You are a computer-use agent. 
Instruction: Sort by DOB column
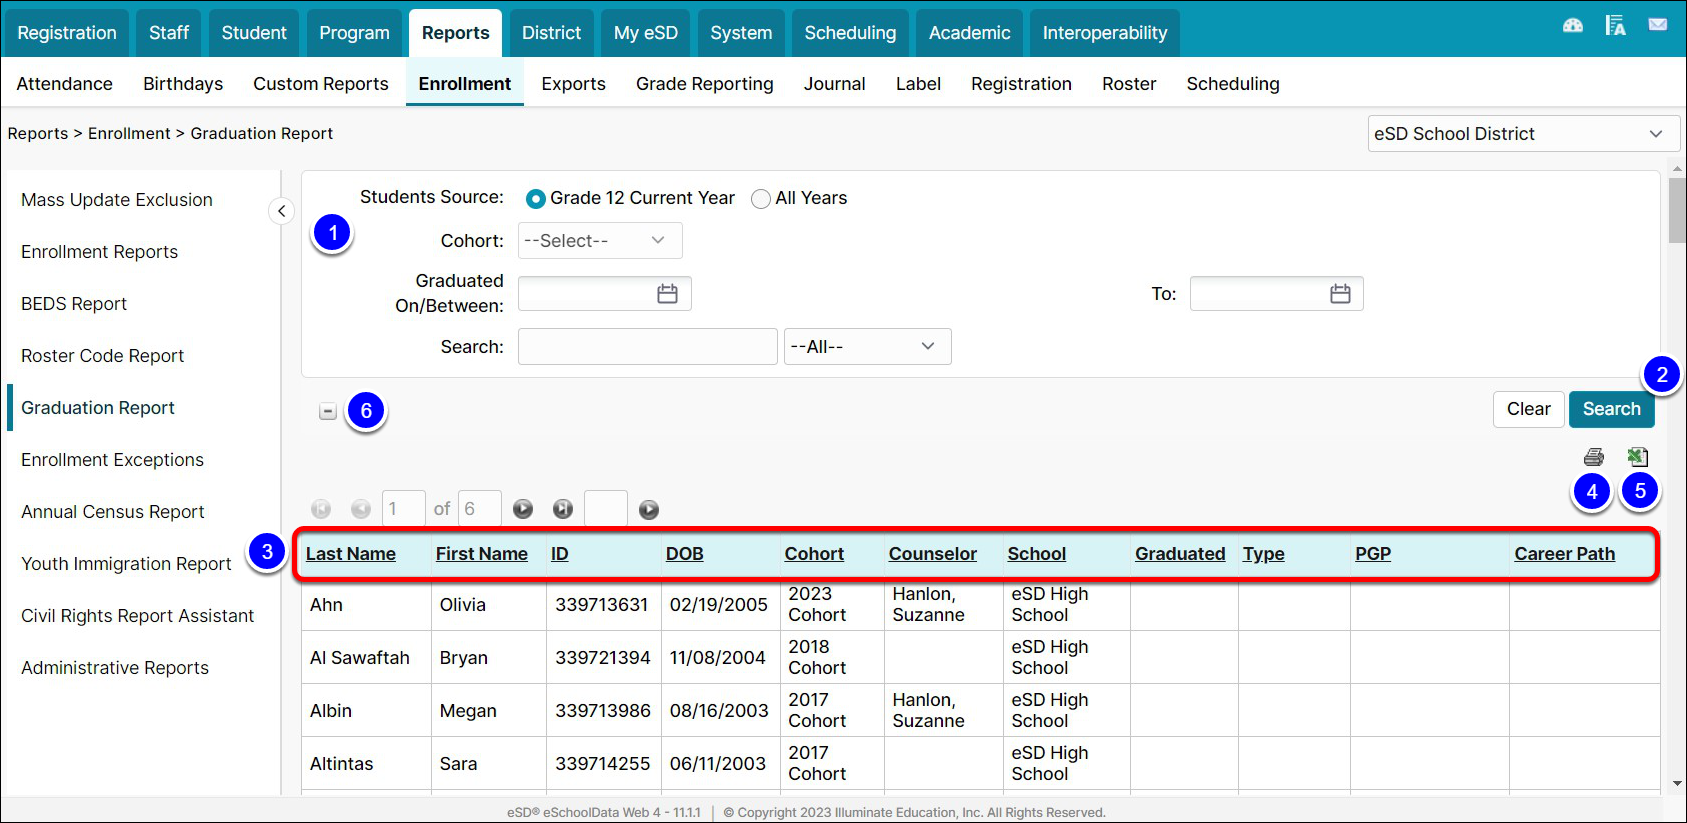point(685,554)
